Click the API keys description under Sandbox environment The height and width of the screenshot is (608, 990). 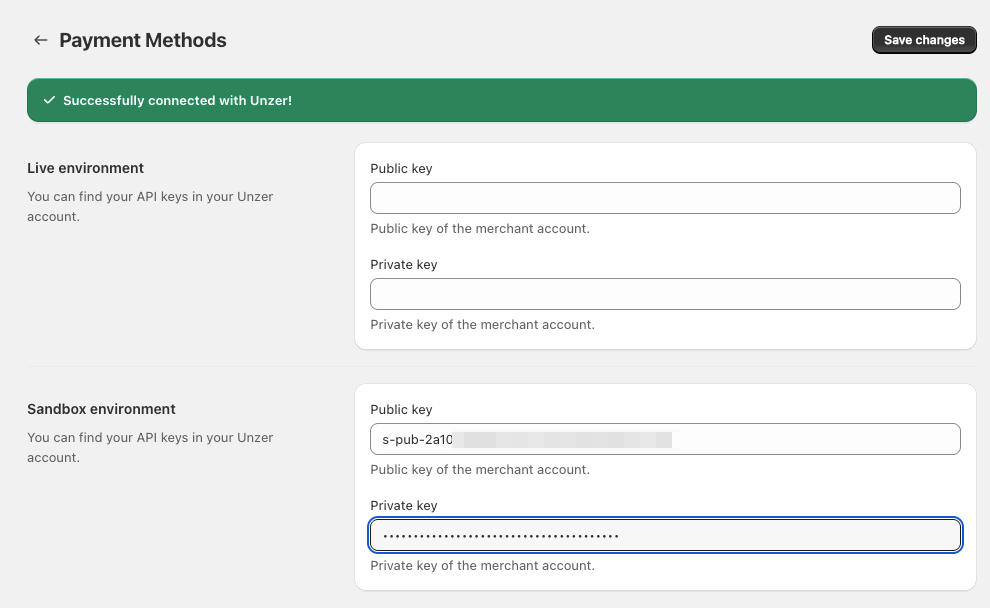(150, 447)
